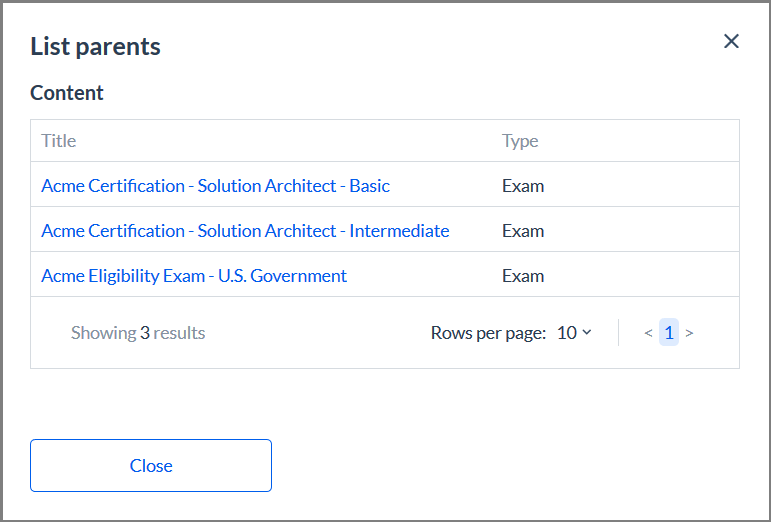The image size is (771, 522).
Task: Click the Type column header
Action: tap(520, 141)
